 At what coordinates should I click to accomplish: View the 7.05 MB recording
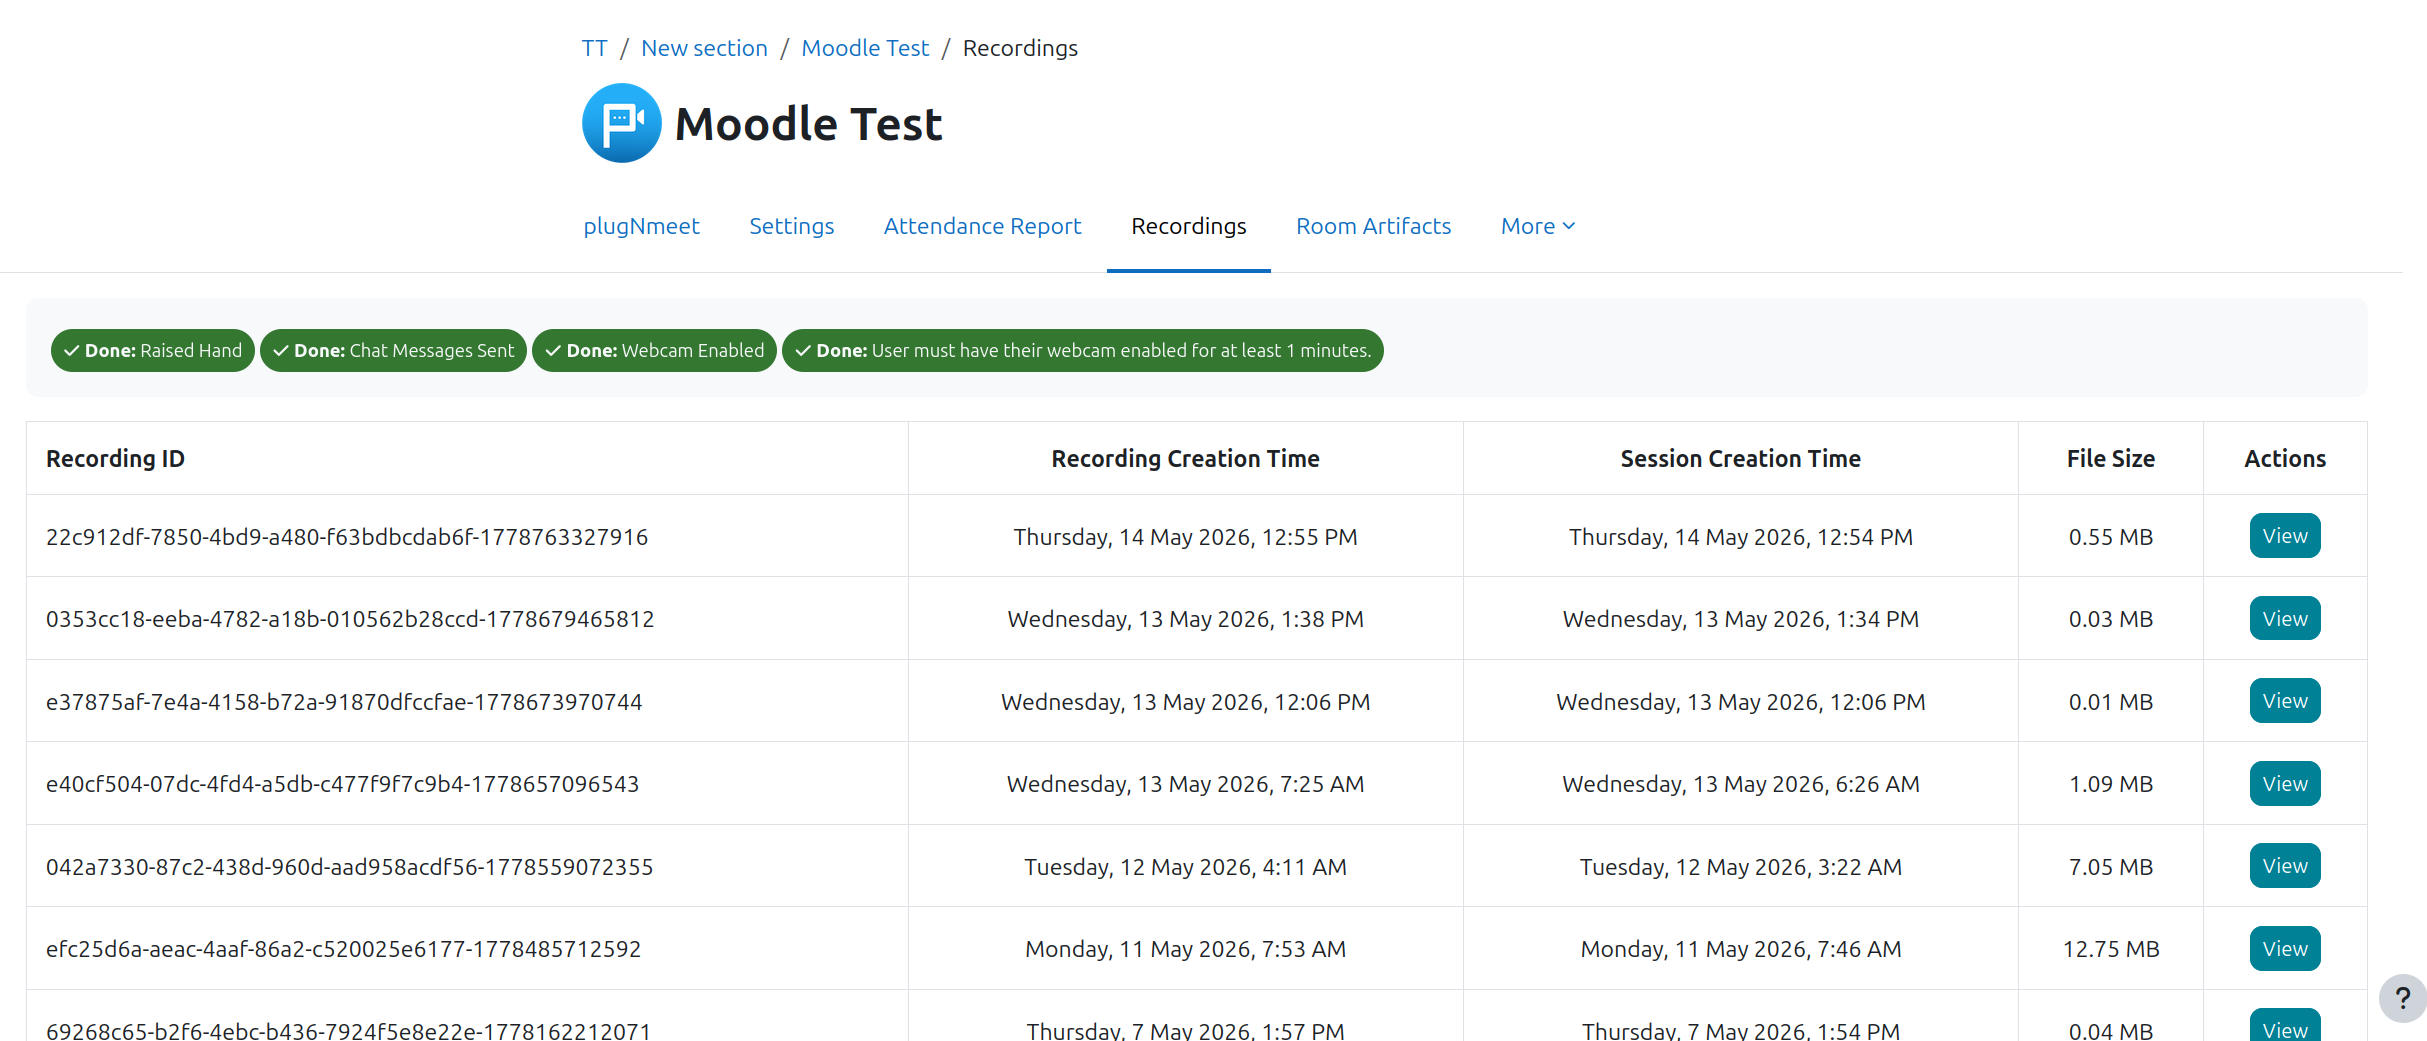pos(2285,866)
